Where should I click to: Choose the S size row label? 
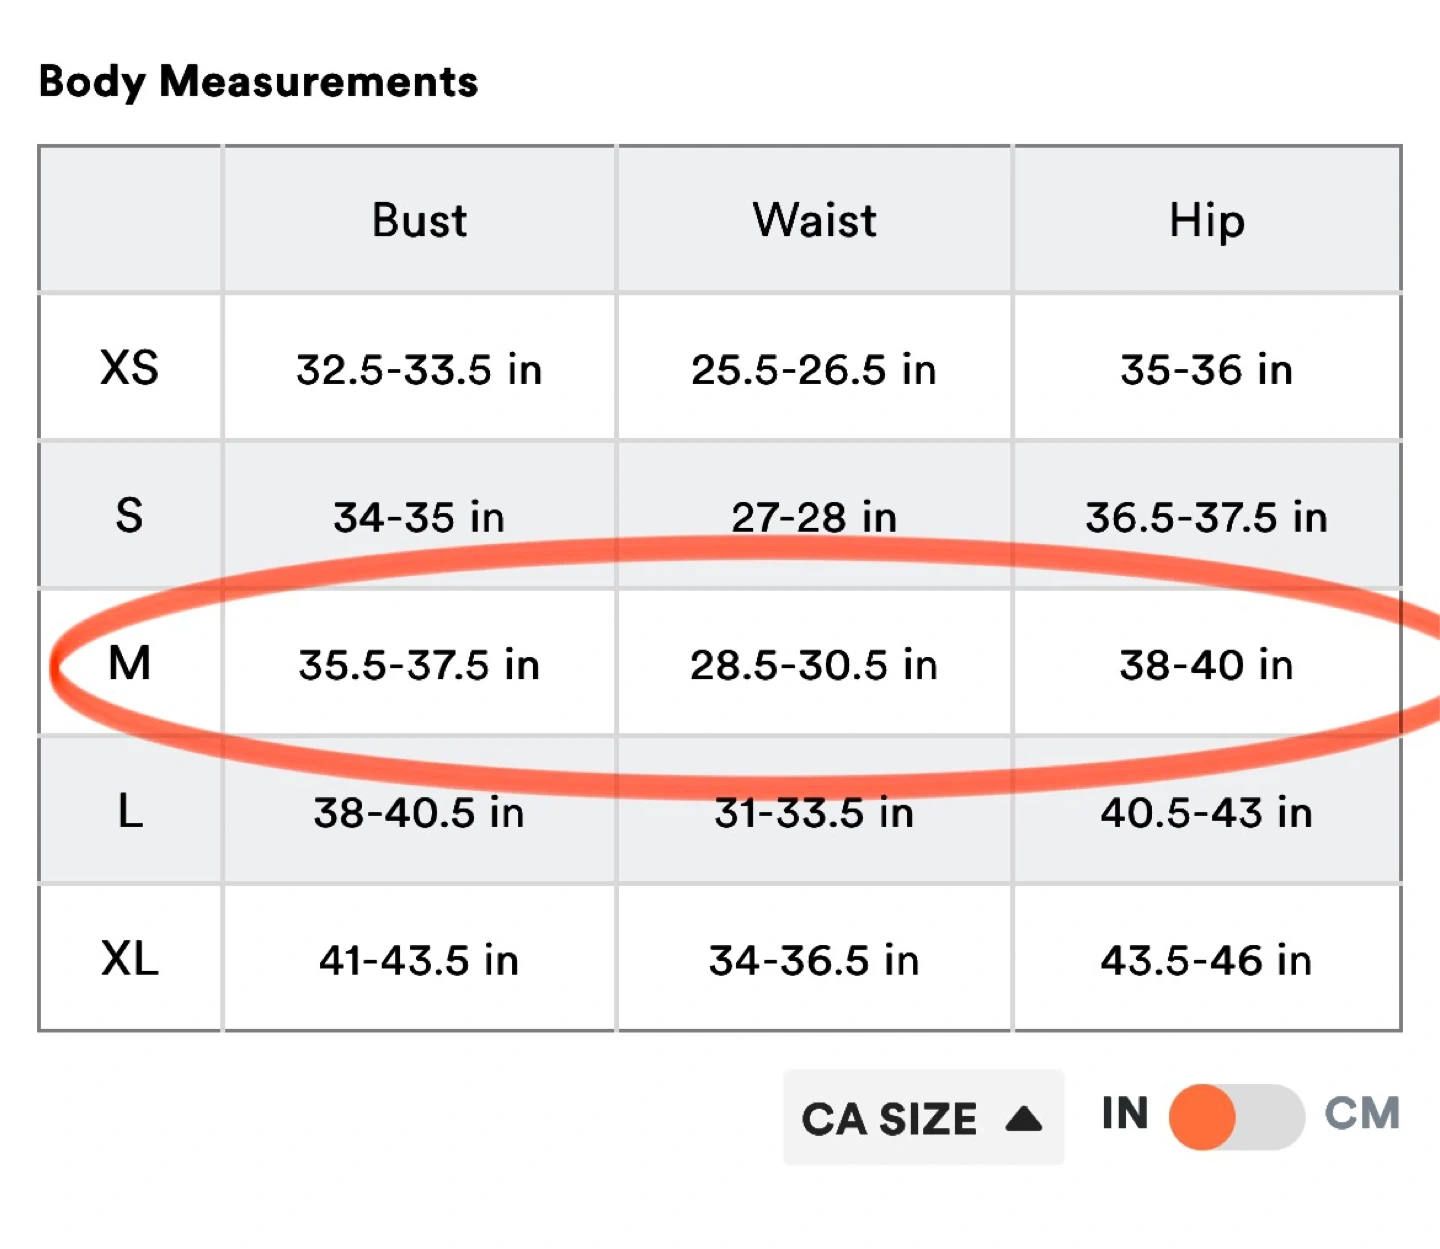point(130,516)
